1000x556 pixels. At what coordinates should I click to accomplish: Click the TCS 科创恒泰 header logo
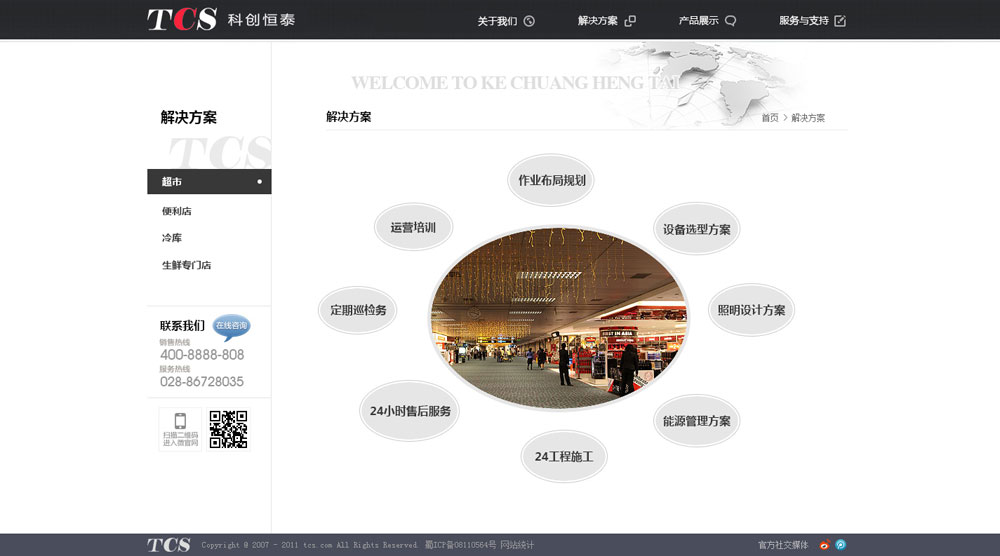click(x=221, y=19)
